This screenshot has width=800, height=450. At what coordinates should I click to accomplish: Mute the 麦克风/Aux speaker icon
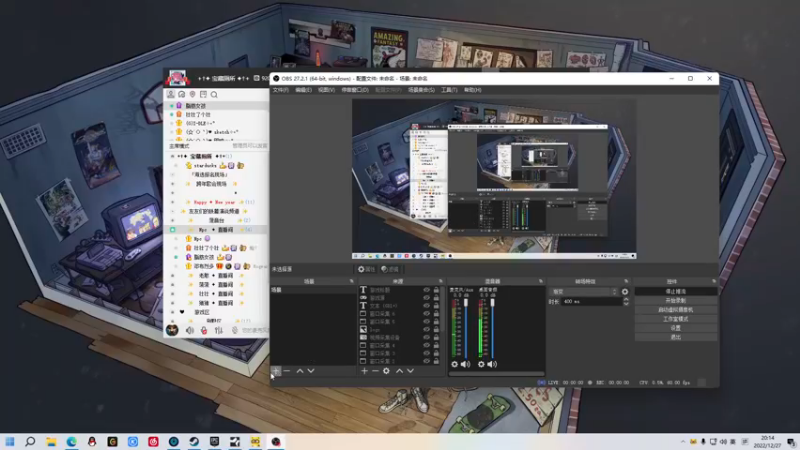click(465, 364)
